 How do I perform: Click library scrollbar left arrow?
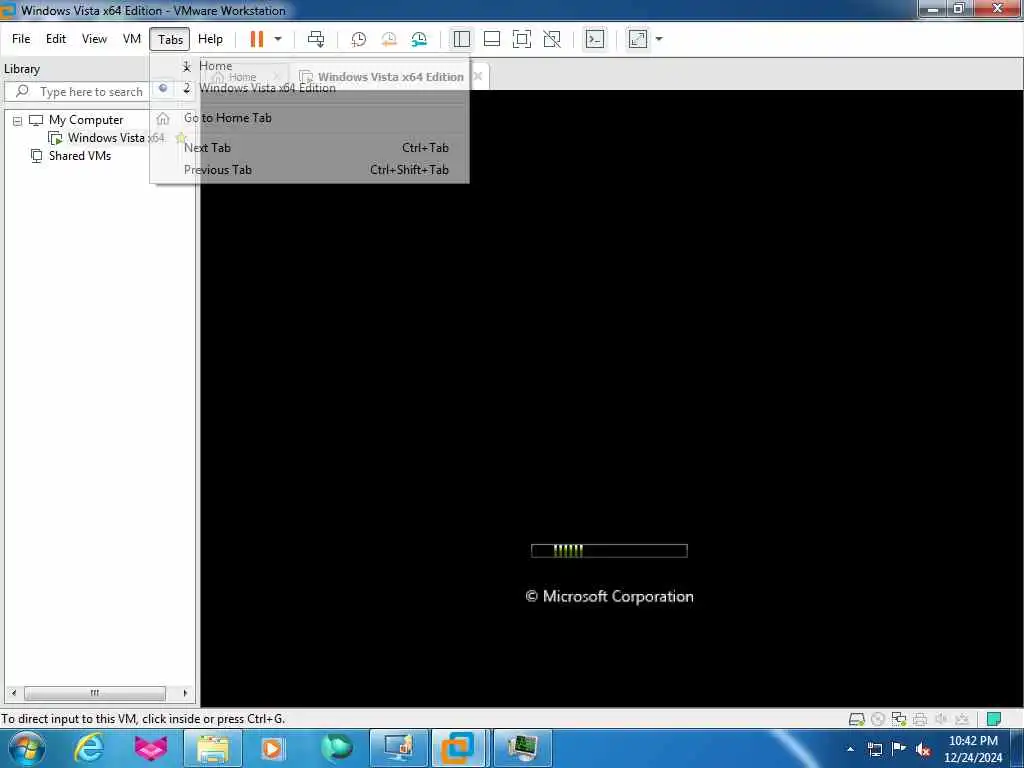click(14, 693)
